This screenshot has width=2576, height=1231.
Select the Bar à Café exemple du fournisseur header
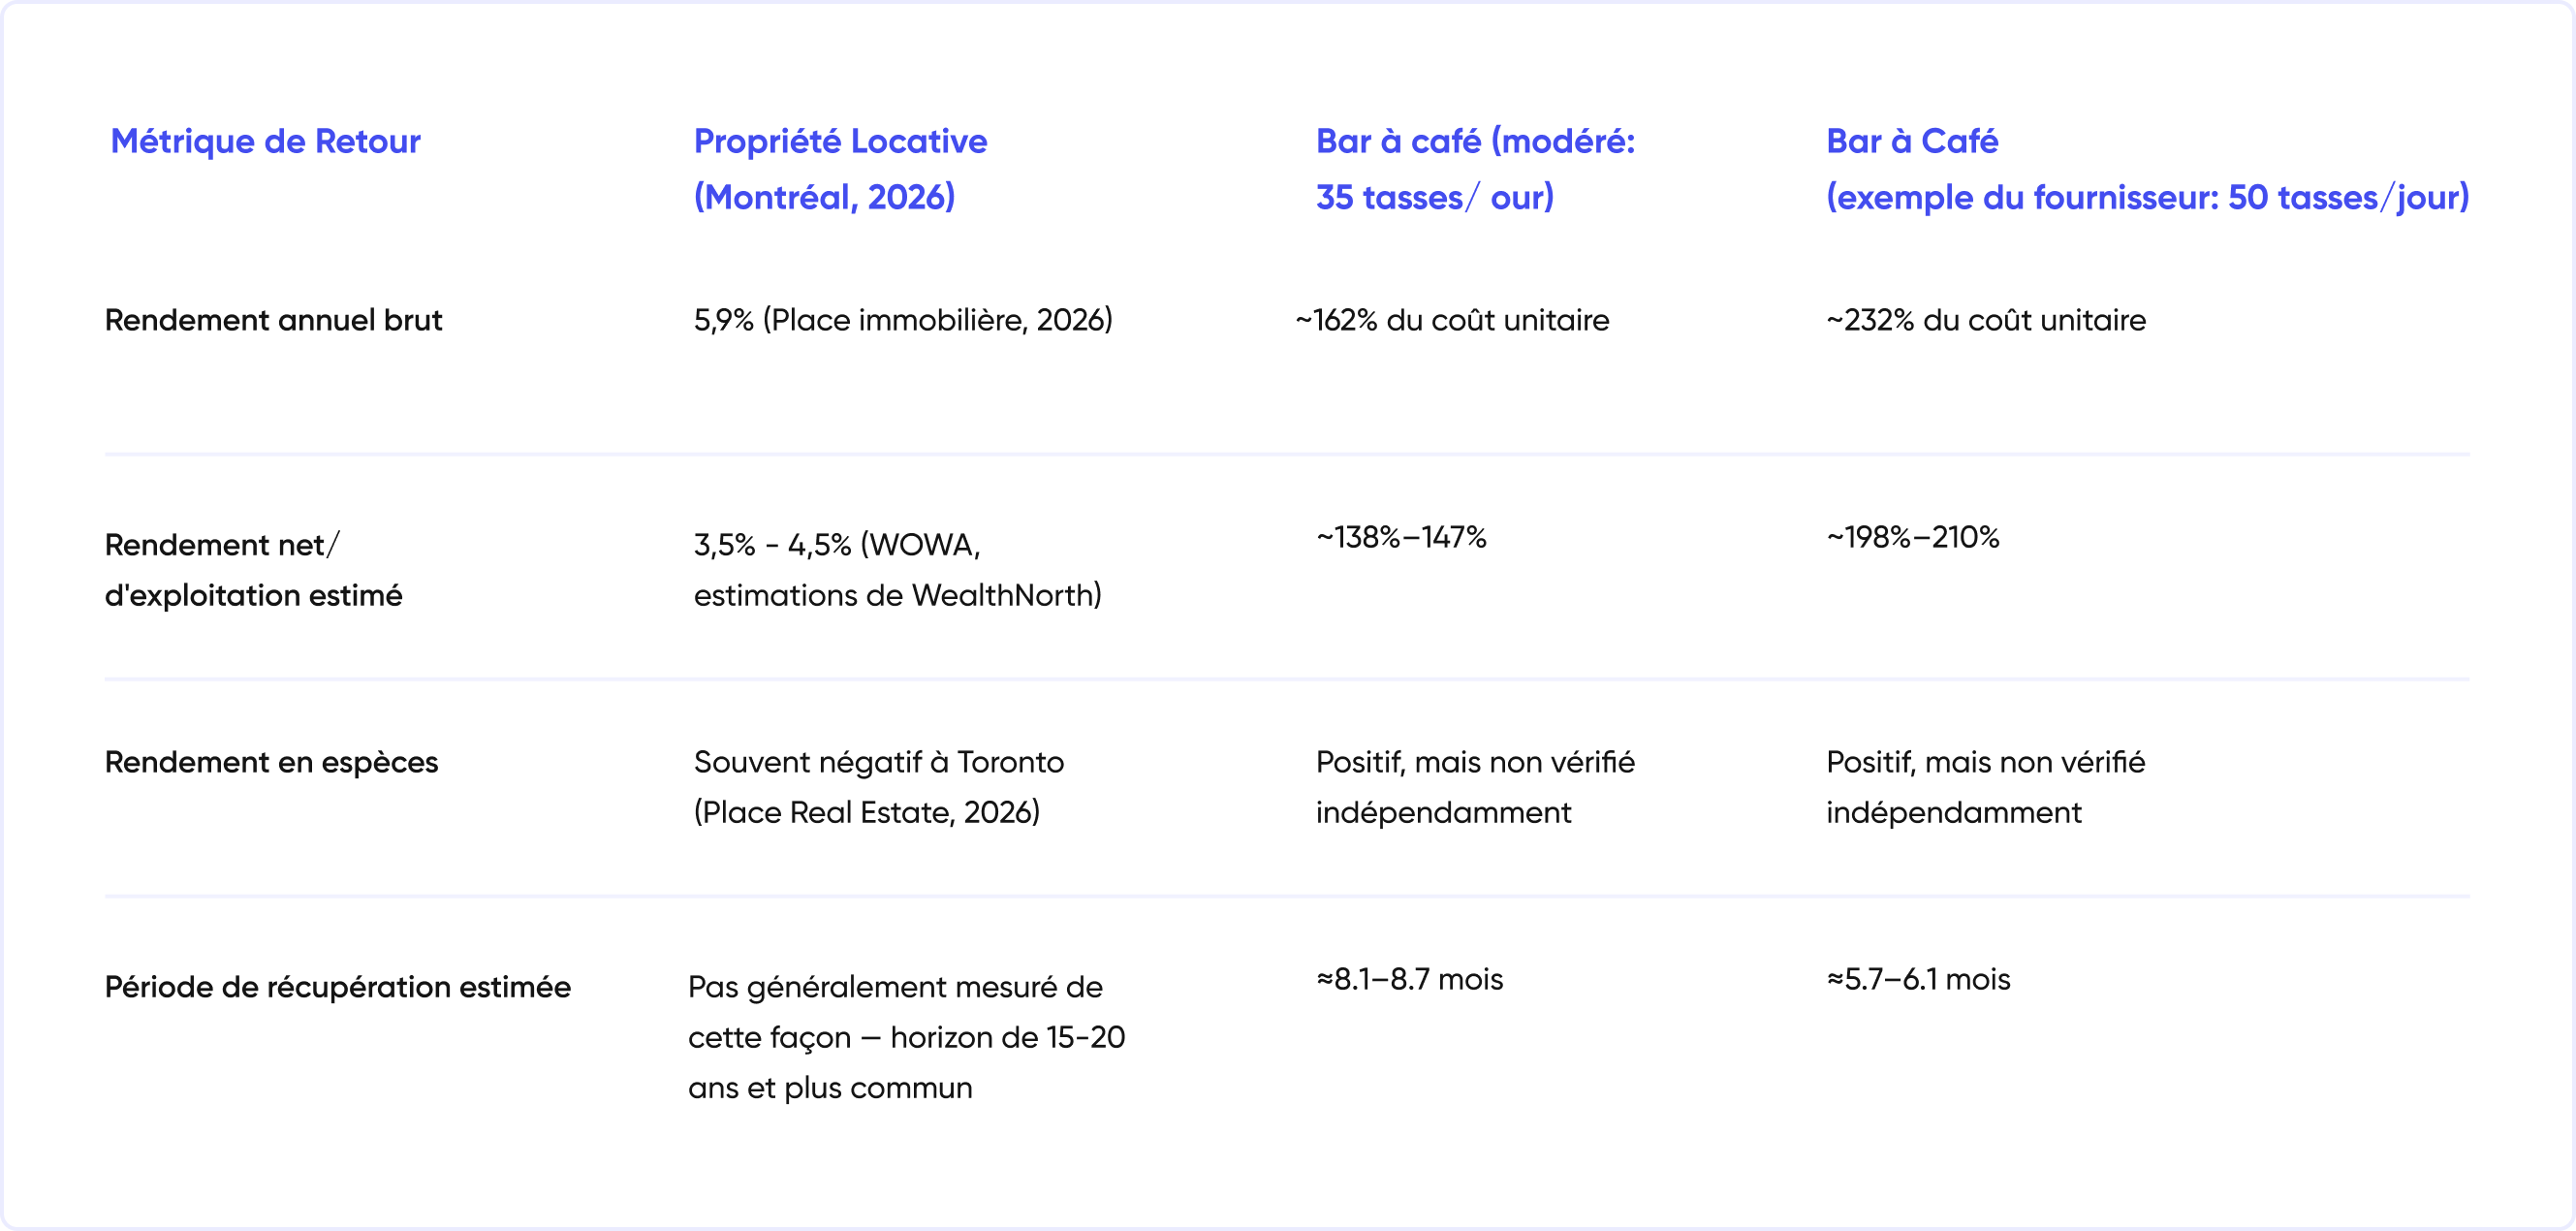pyautogui.click(x=2147, y=169)
